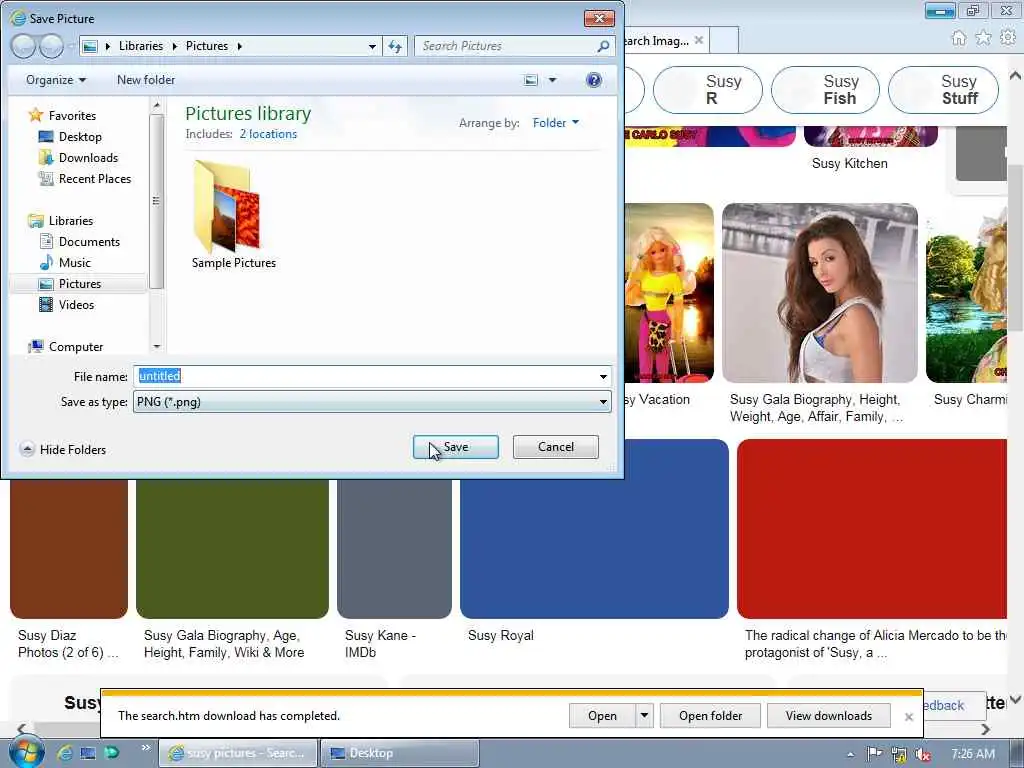Click the network tray icon
This screenshot has height=768, width=1024.
point(899,754)
